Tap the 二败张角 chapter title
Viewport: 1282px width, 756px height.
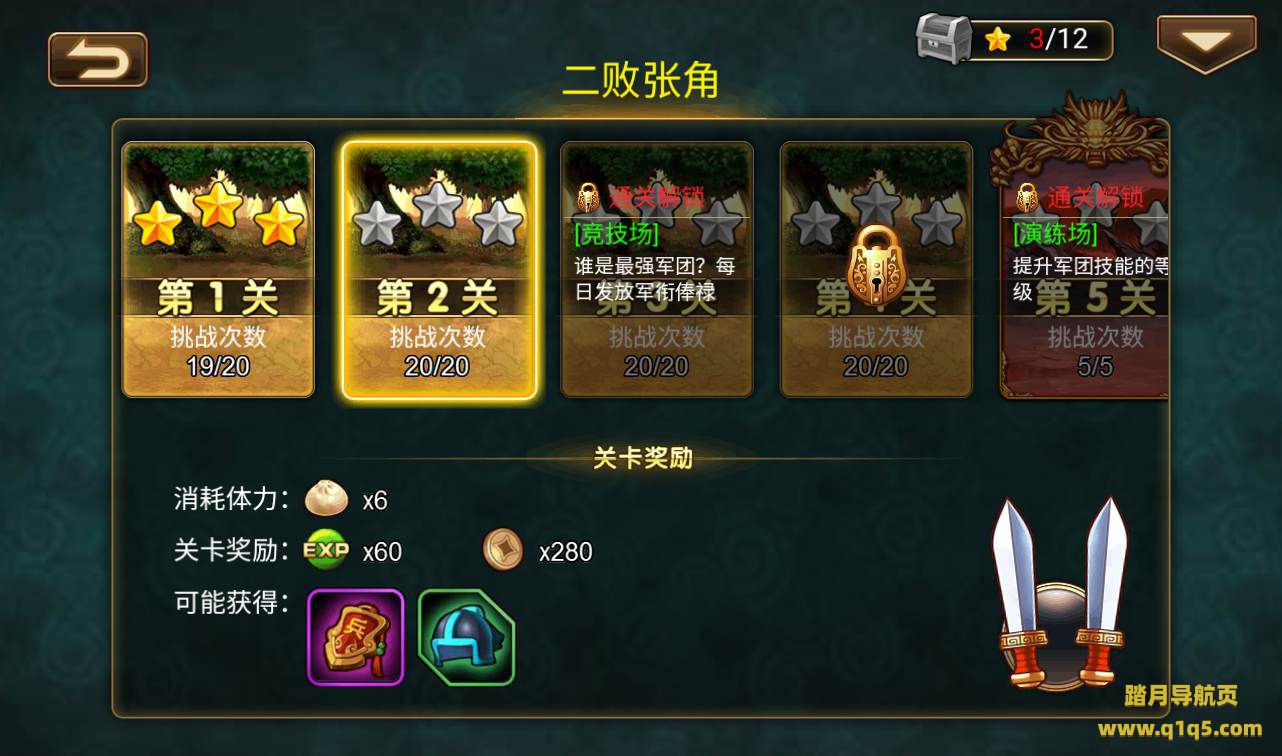coord(640,81)
